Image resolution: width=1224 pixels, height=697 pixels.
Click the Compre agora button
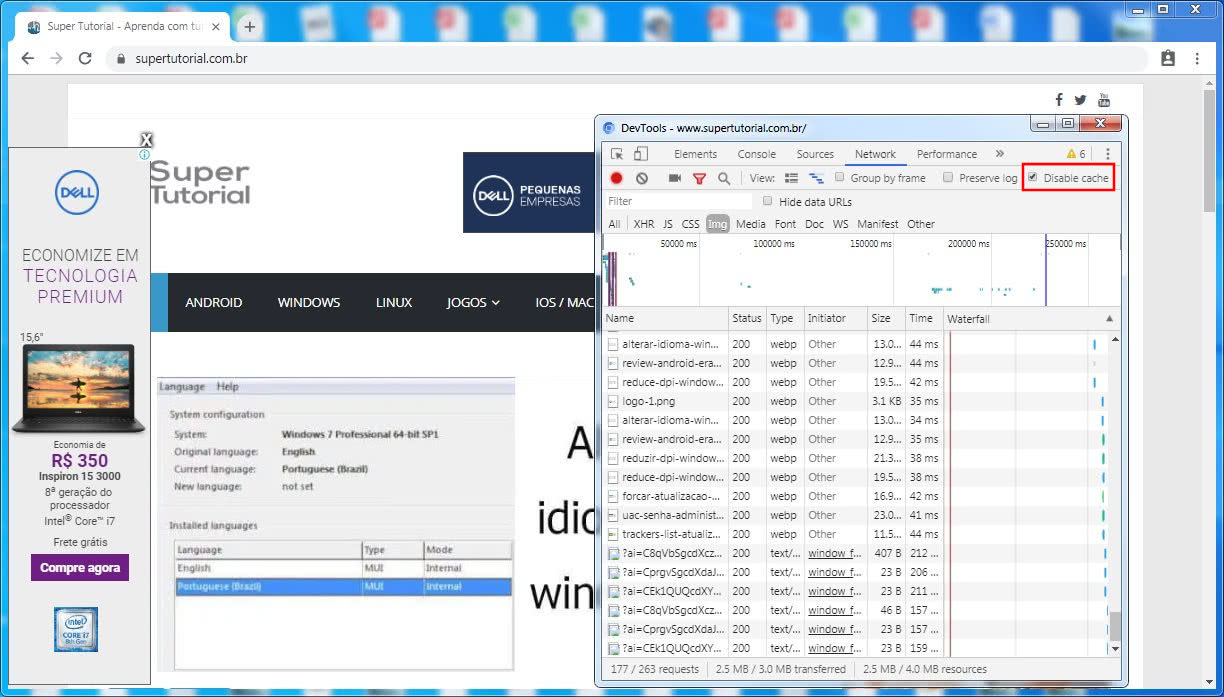tap(79, 567)
